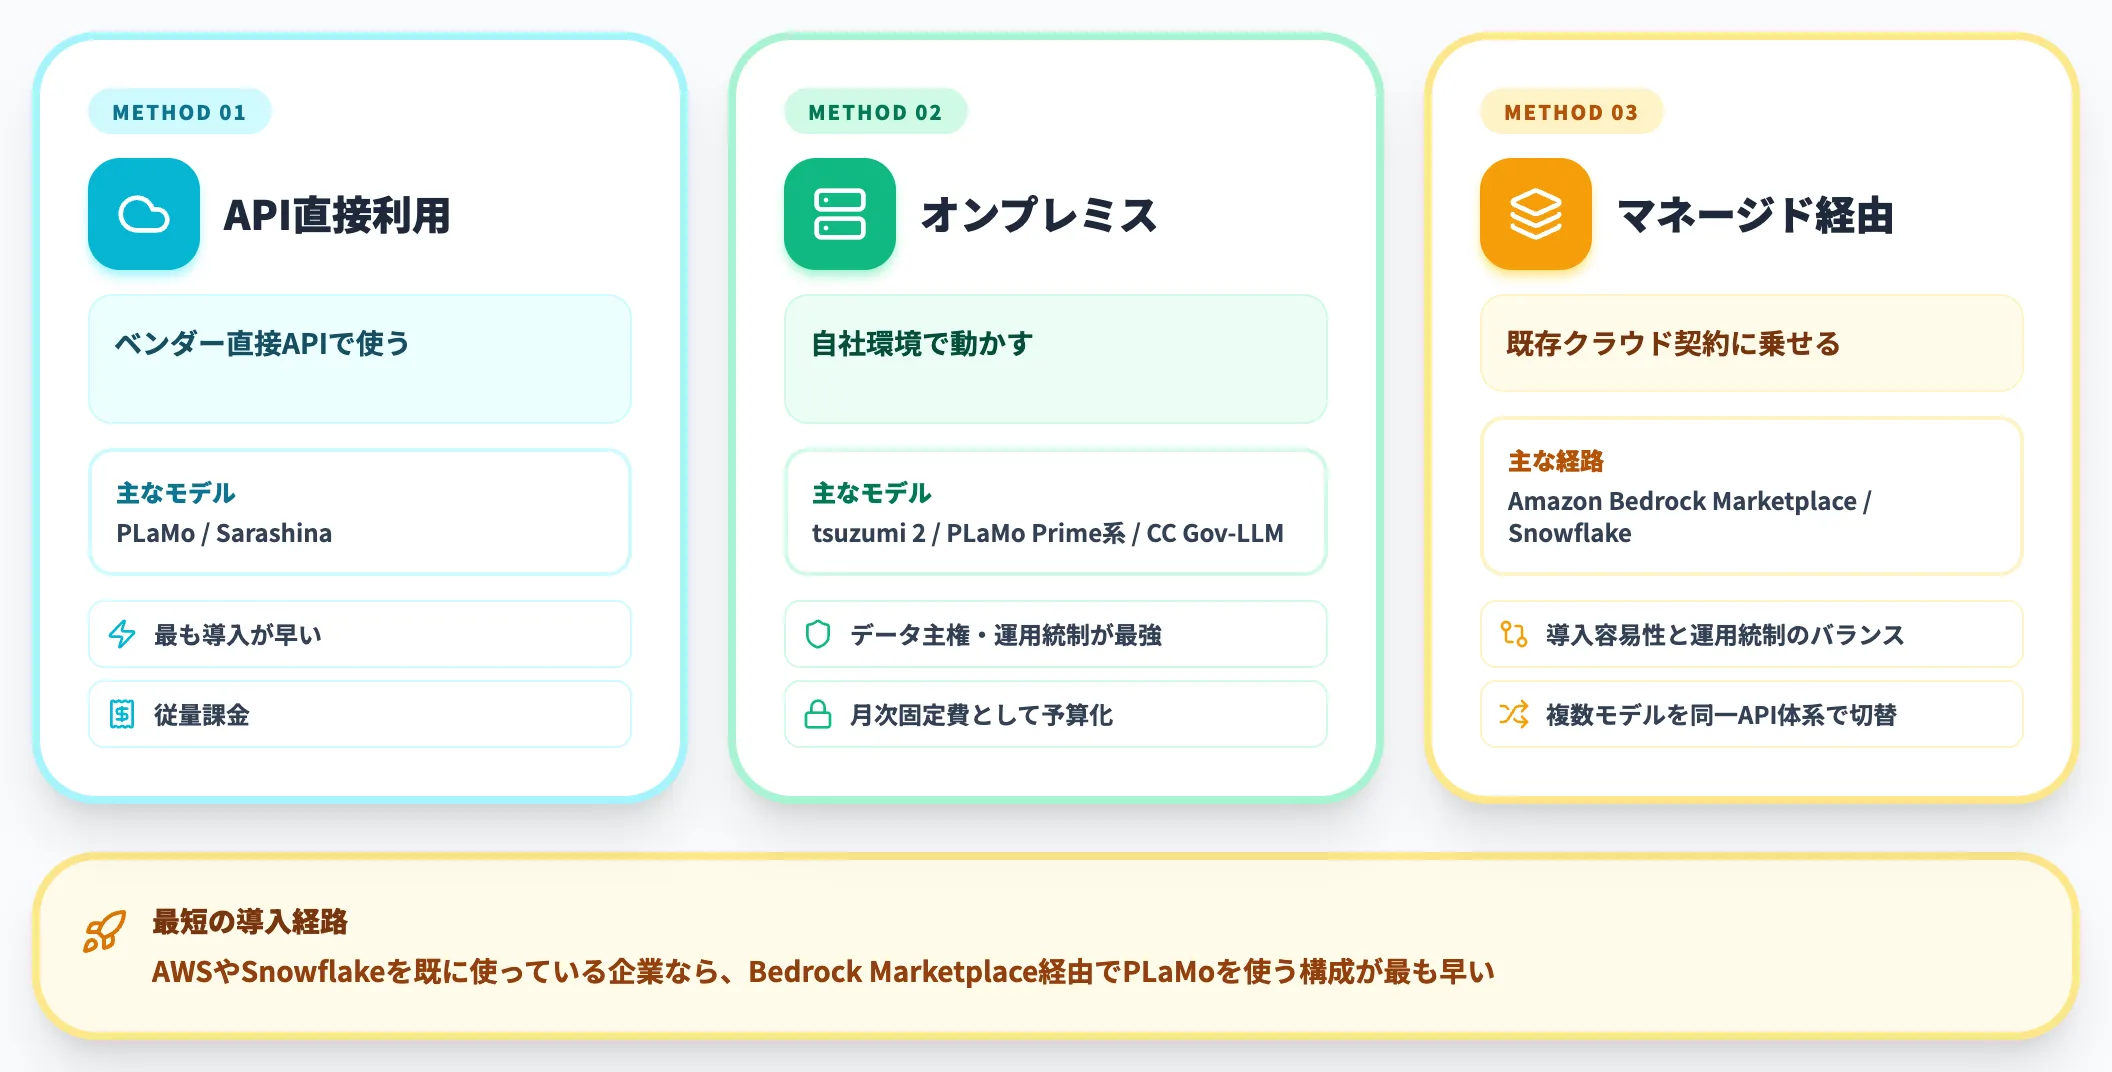Click the 既存クラウド契約に乗せる description
Screen dimensions: 2112x1072
point(1673,344)
